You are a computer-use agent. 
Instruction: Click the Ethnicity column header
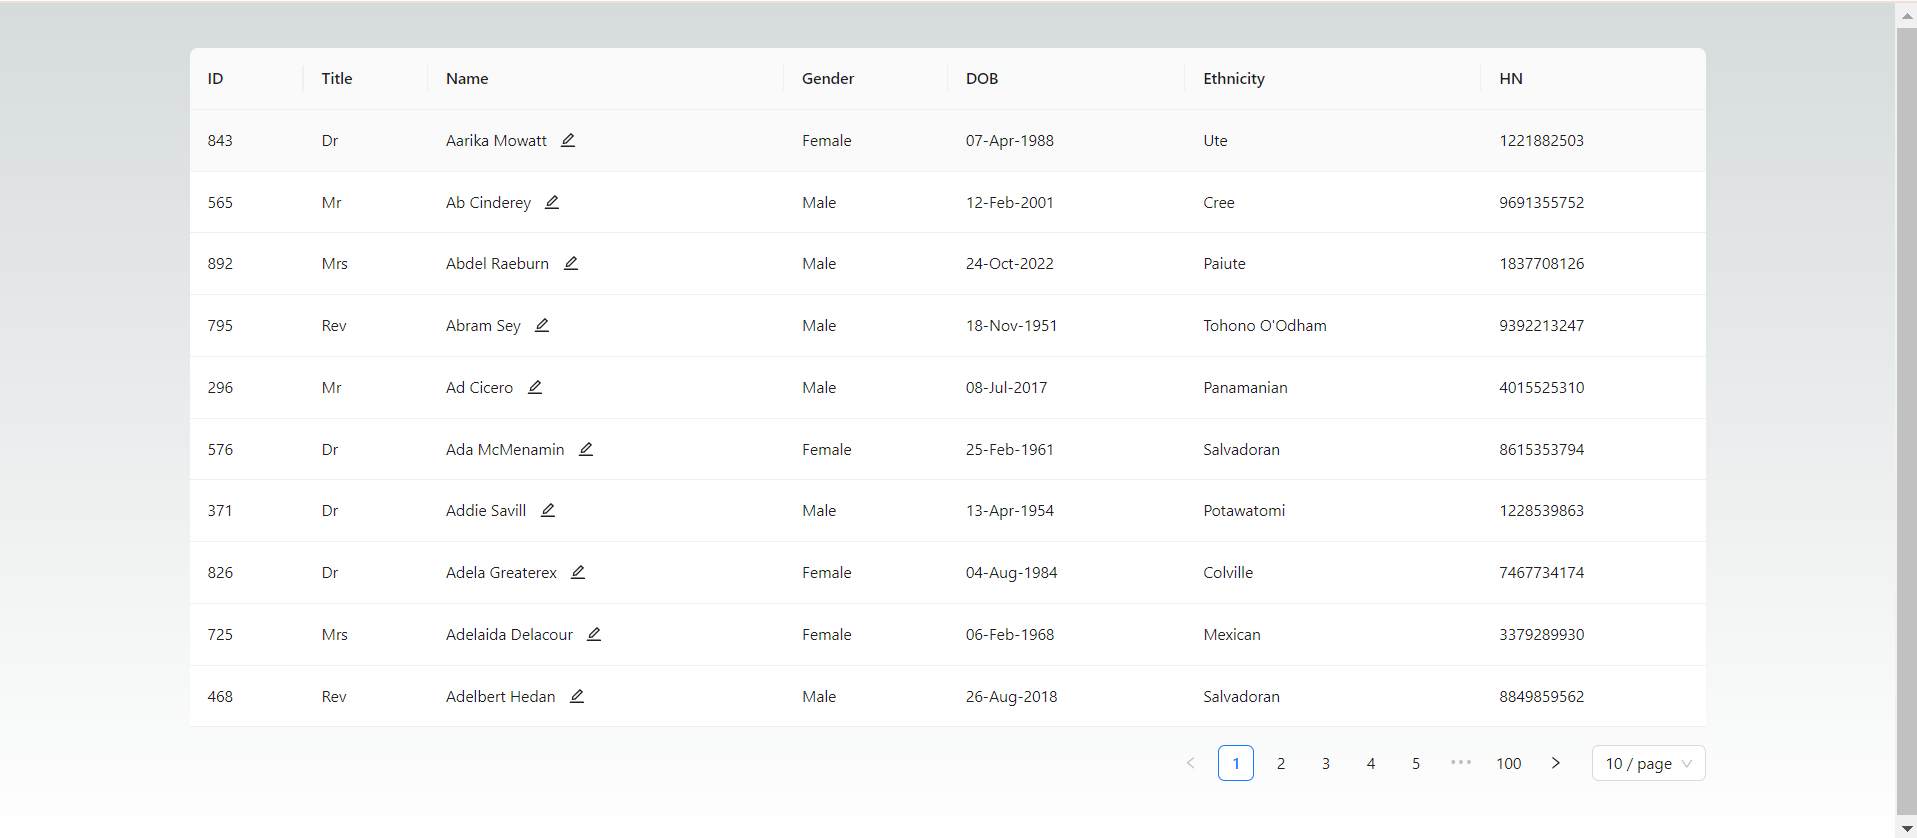(x=1233, y=79)
